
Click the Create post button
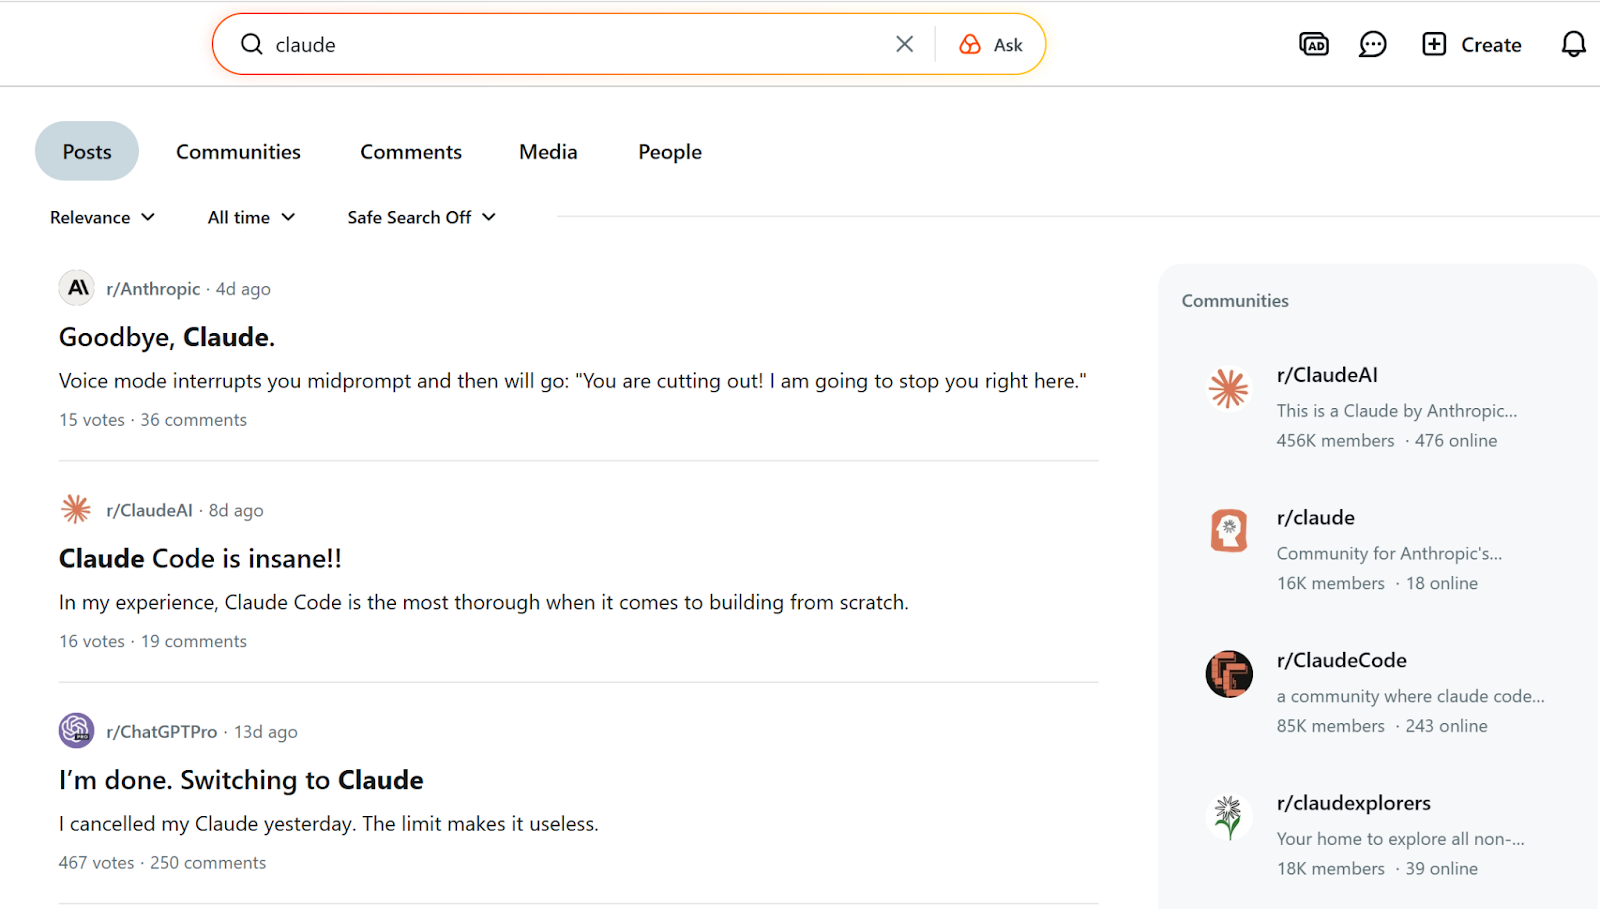[1472, 44]
